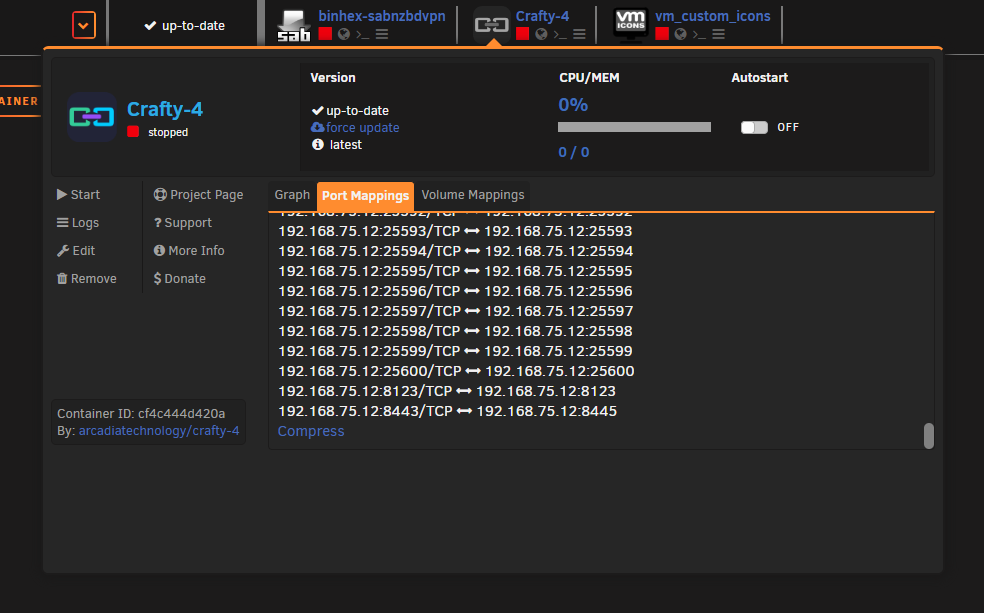Select the 25594/TCP port mapping row
This screenshot has height=613, width=984.
coord(456,251)
